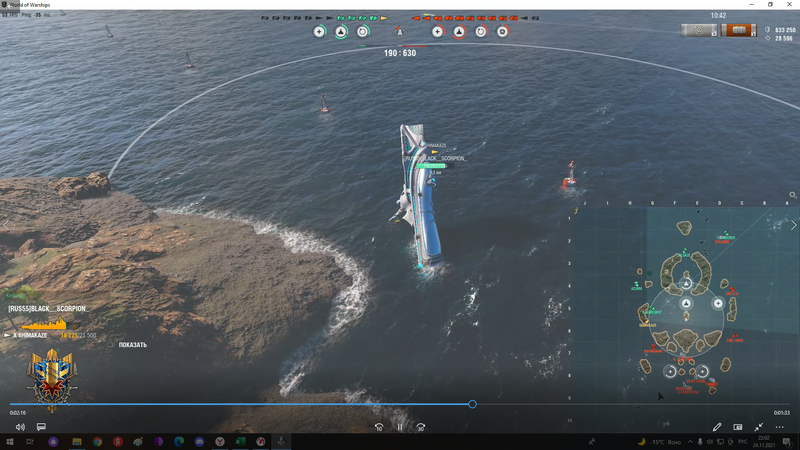Skip back 10 seconds in the video

(x=379, y=427)
